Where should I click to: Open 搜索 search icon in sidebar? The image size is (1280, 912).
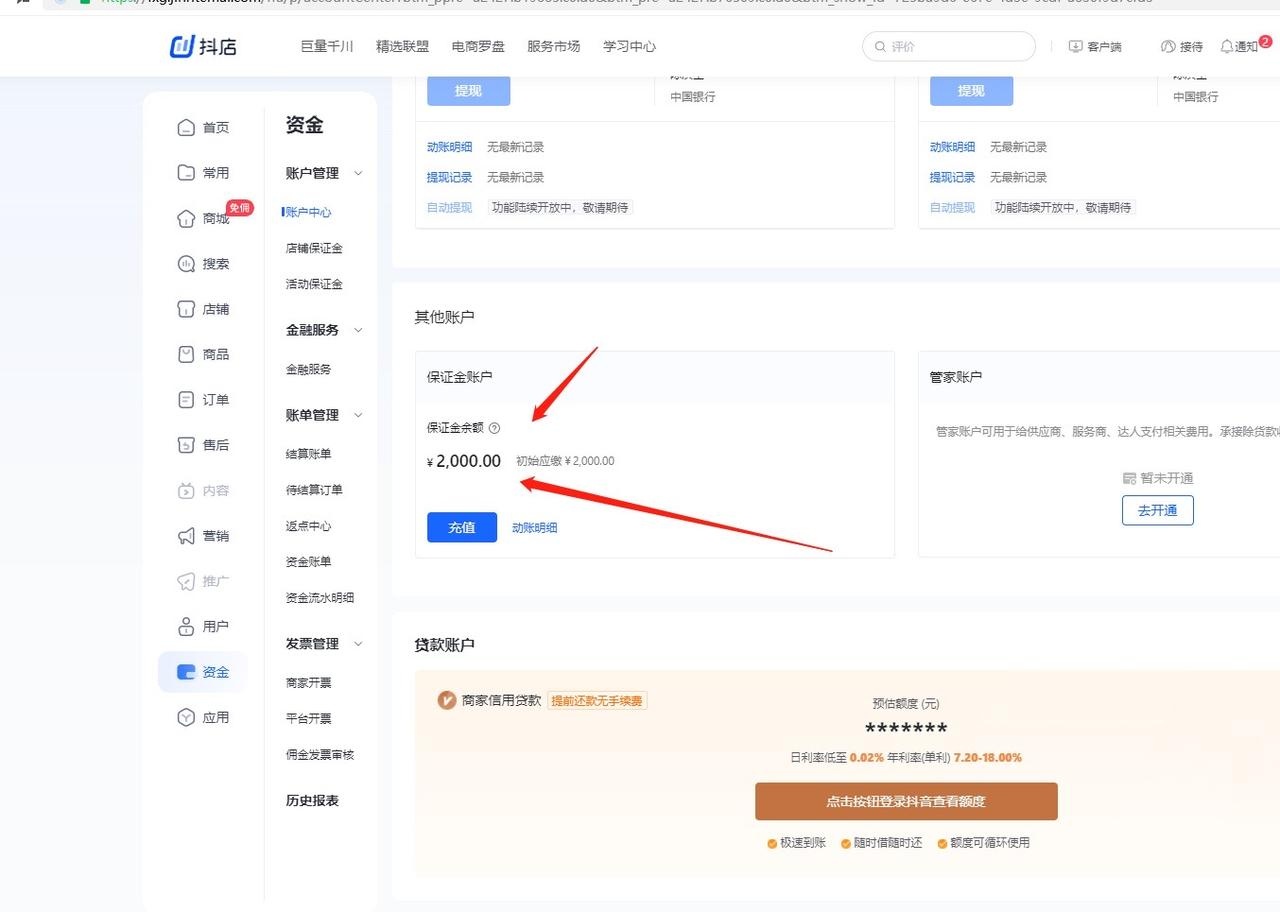pos(186,264)
